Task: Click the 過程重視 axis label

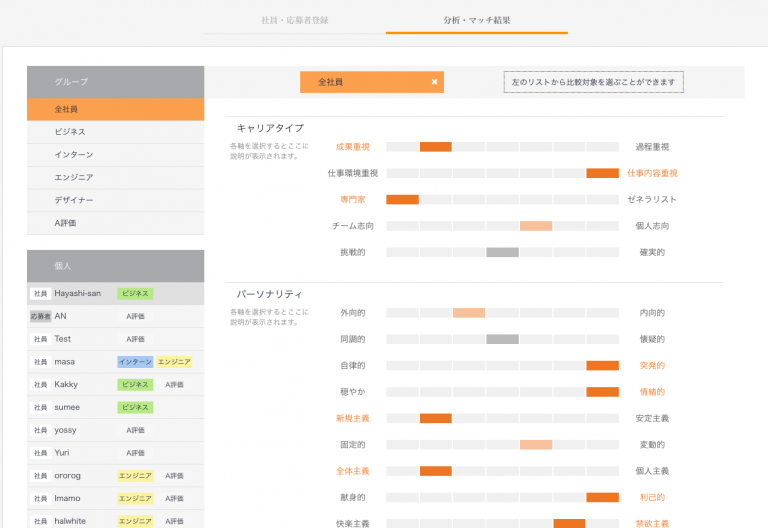Action: [x=652, y=147]
